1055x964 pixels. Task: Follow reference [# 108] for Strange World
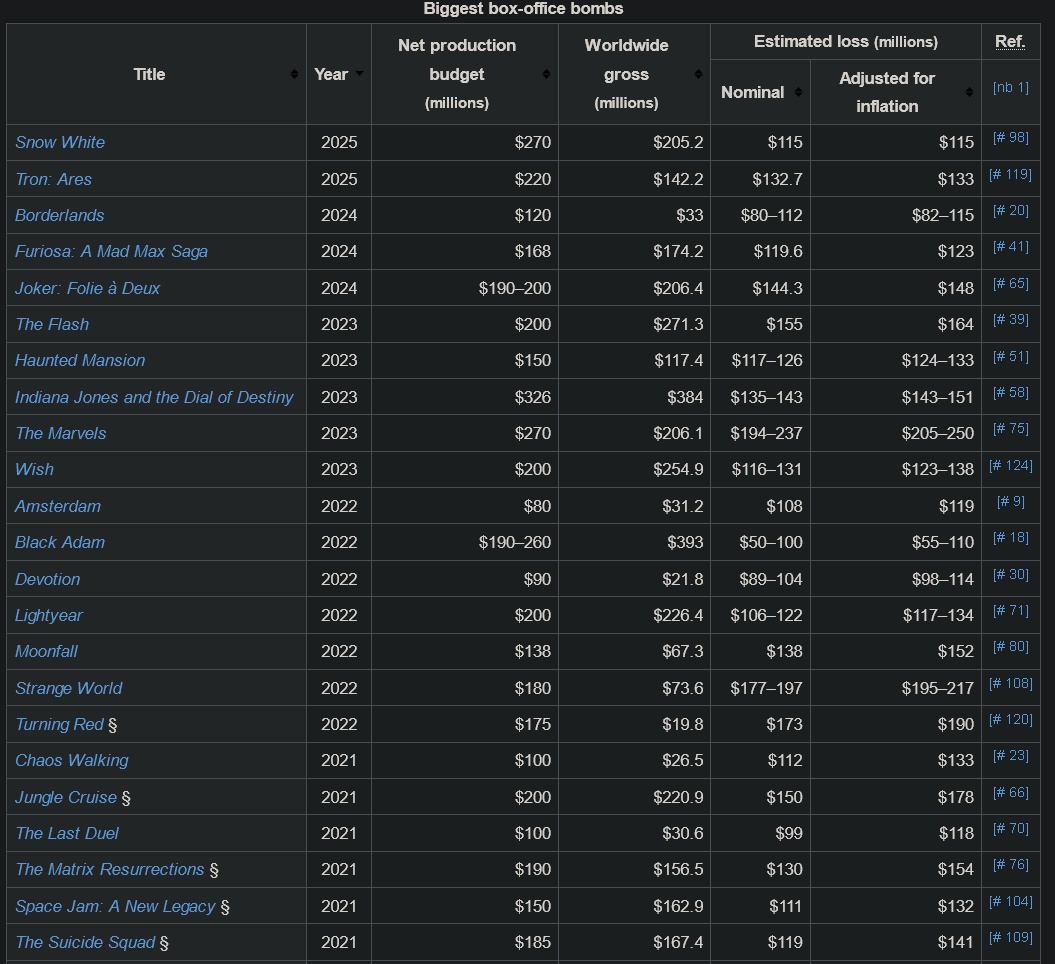(x=1011, y=683)
